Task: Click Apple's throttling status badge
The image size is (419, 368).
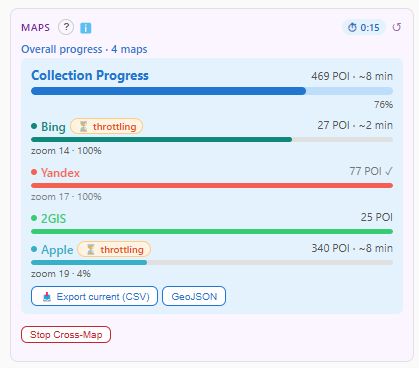Action: tap(114, 249)
